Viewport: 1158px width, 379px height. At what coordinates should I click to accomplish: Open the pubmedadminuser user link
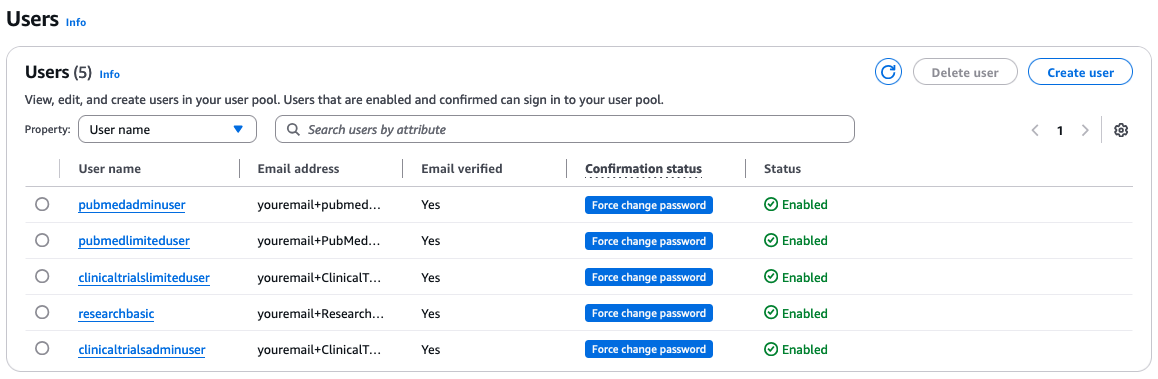pyautogui.click(x=131, y=205)
